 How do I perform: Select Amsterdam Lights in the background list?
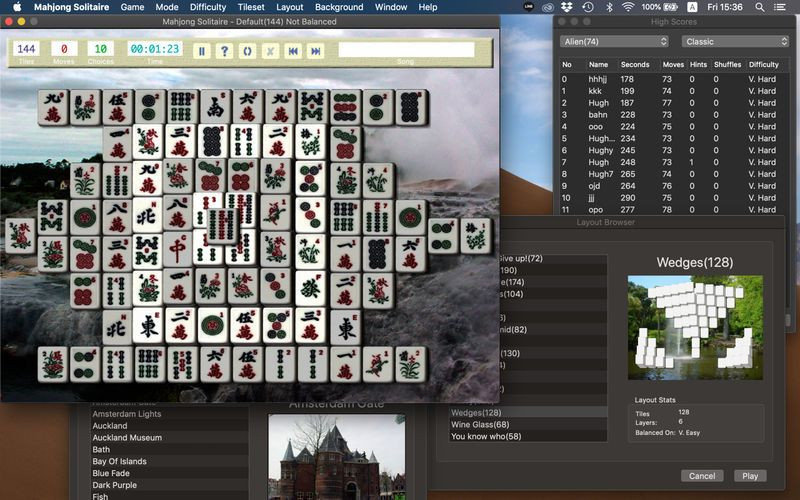pos(169,414)
